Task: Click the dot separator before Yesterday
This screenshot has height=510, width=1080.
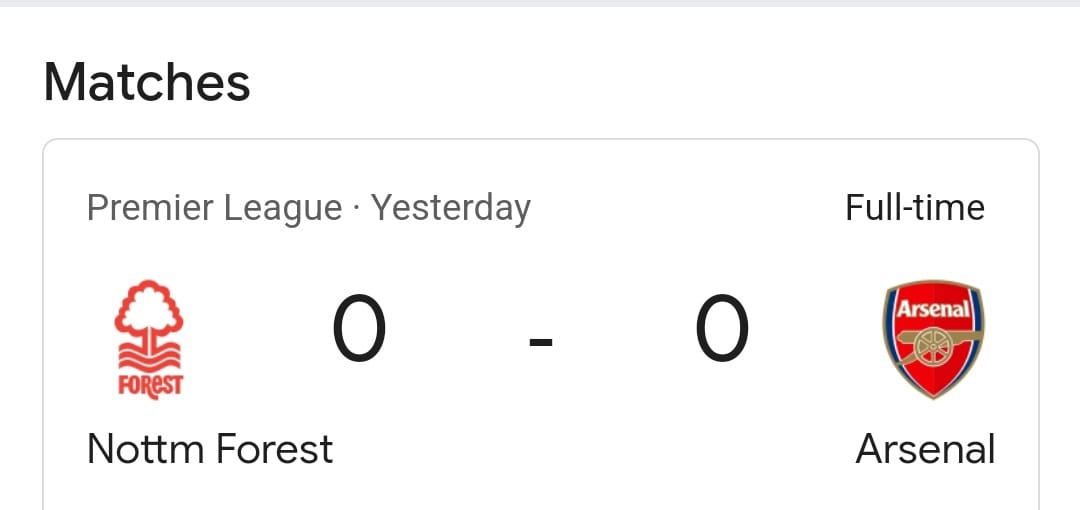Action: coord(357,209)
